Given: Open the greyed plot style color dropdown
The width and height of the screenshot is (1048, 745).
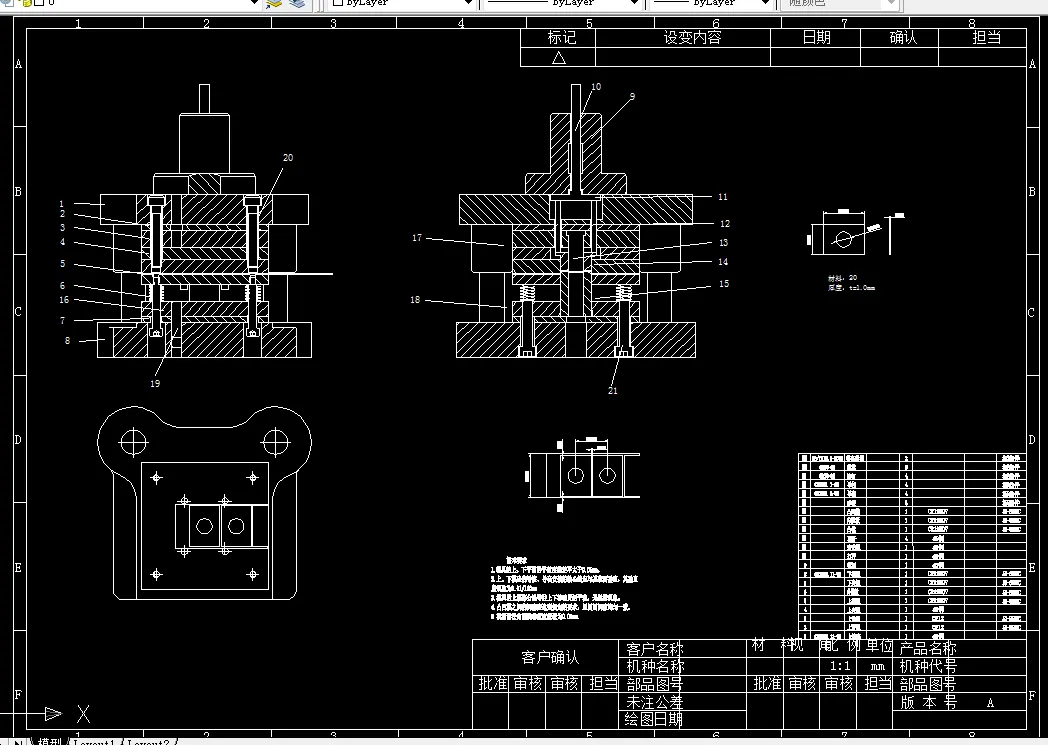Looking at the screenshot, I should point(890,3).
